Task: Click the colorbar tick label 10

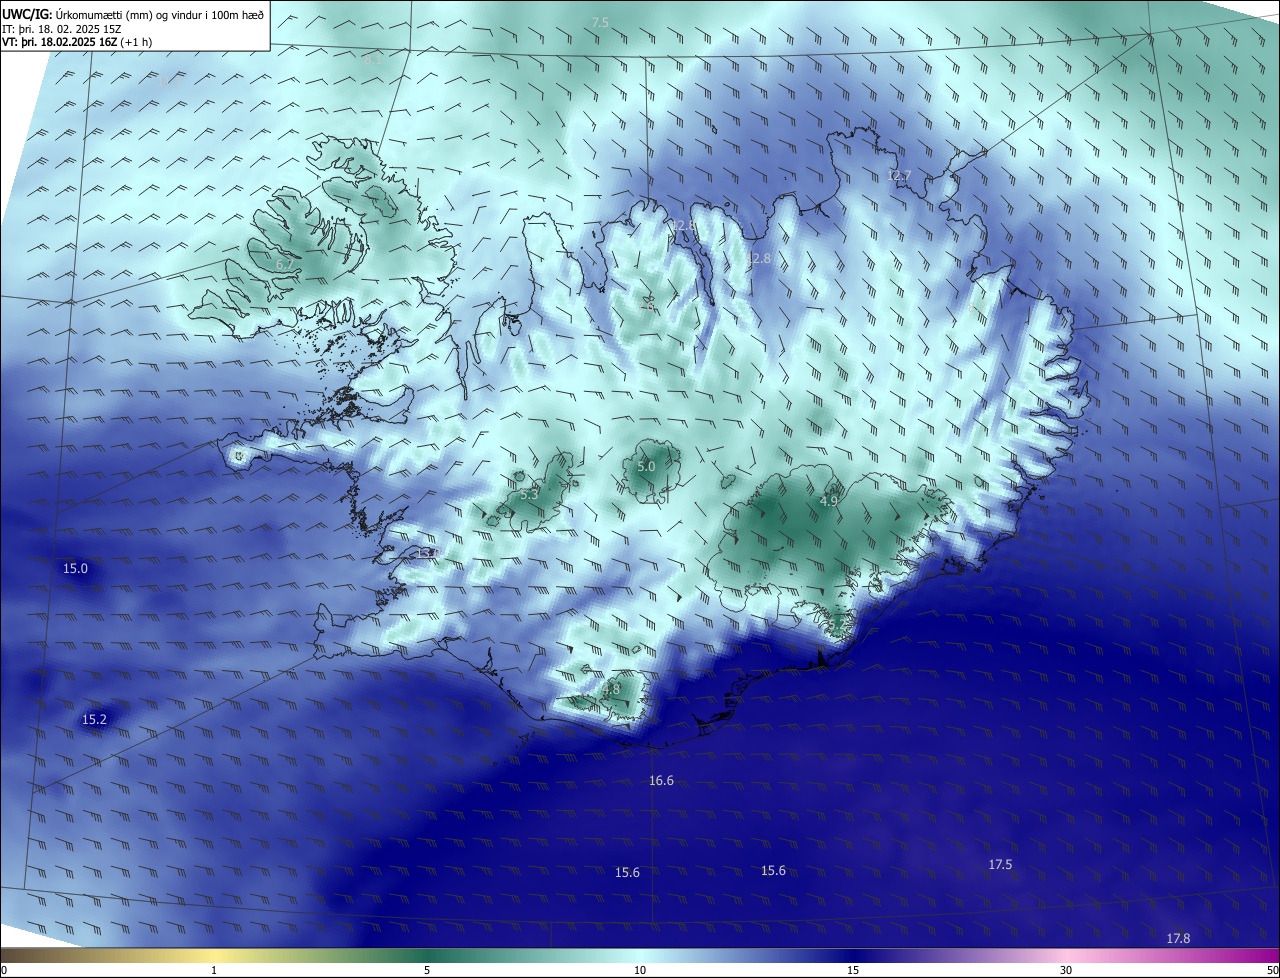Action: (x=640, y=970)
